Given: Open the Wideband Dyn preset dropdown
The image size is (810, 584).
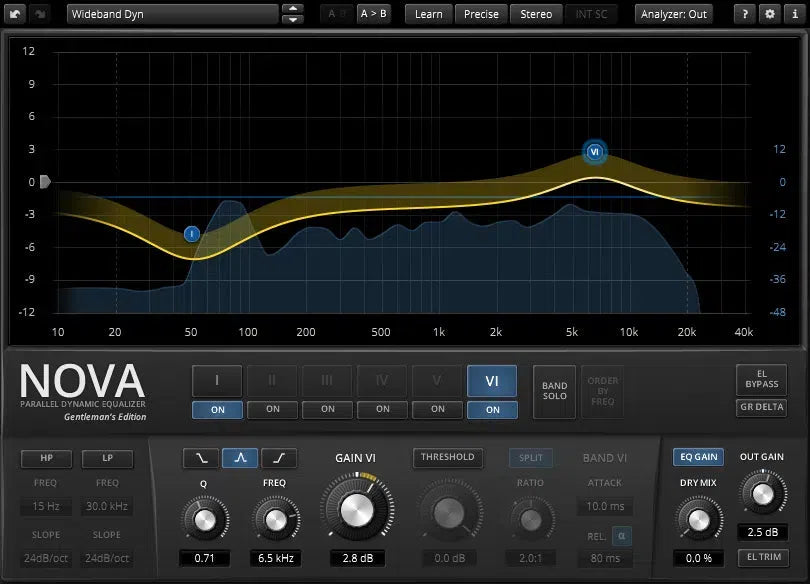Looking at the screenshot, I should tap(172, 14).
